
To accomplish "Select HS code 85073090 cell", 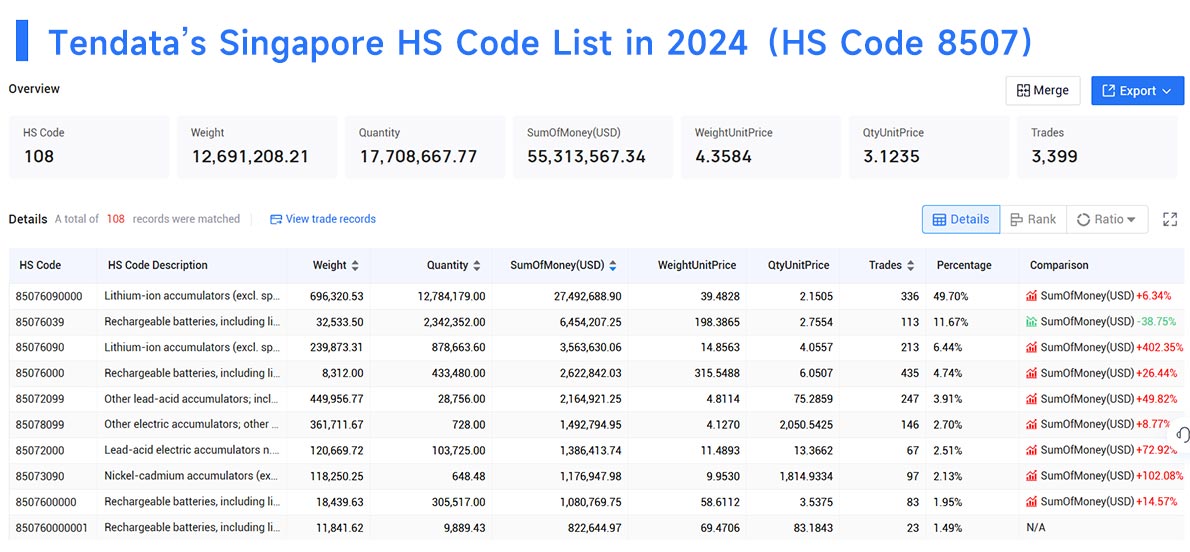I will pyautogui.click(x=39, y=476).
